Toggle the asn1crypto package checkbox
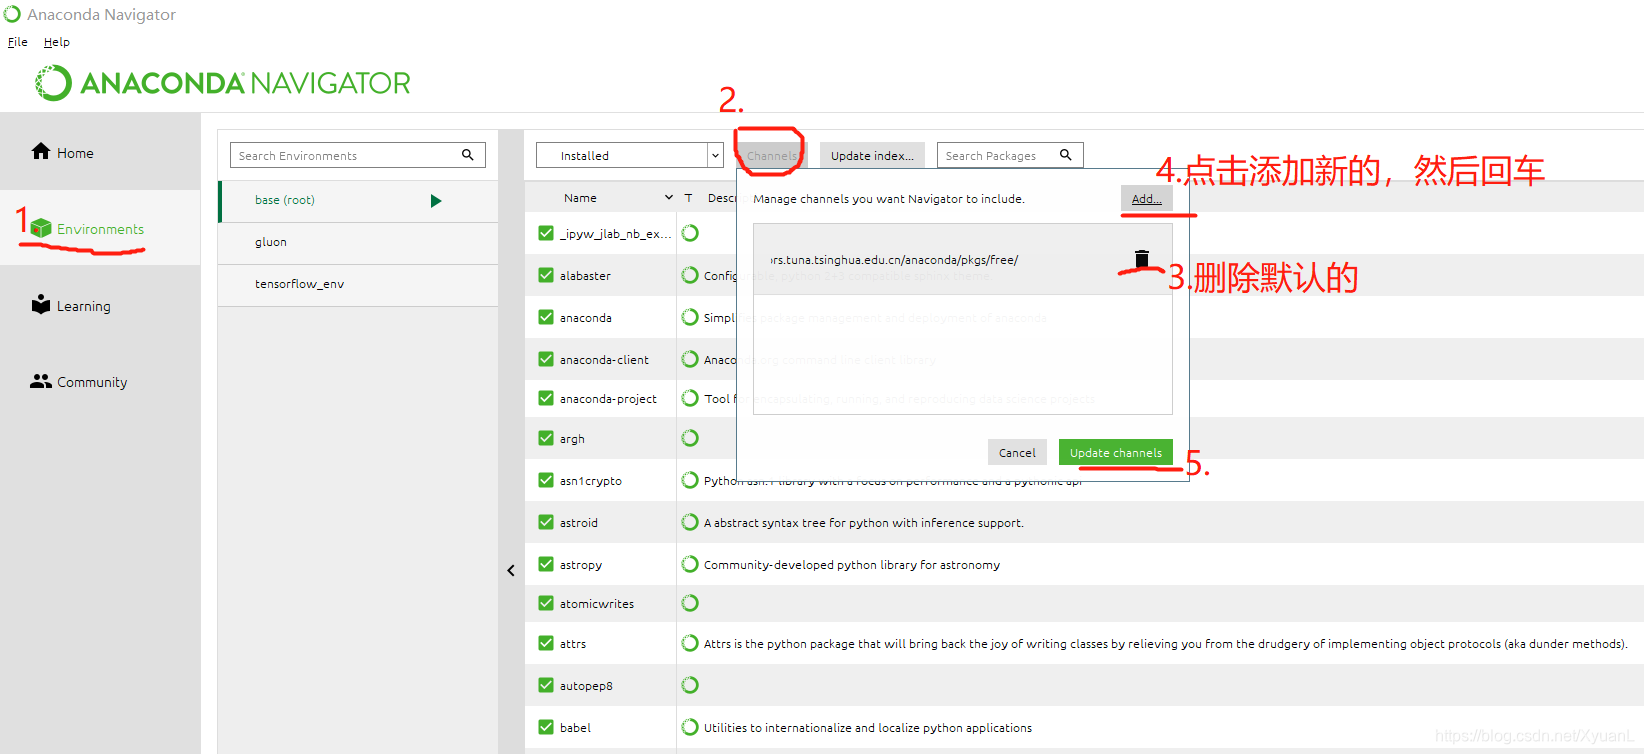This screenshot has width=1644, height=754. tap(546, 480)
